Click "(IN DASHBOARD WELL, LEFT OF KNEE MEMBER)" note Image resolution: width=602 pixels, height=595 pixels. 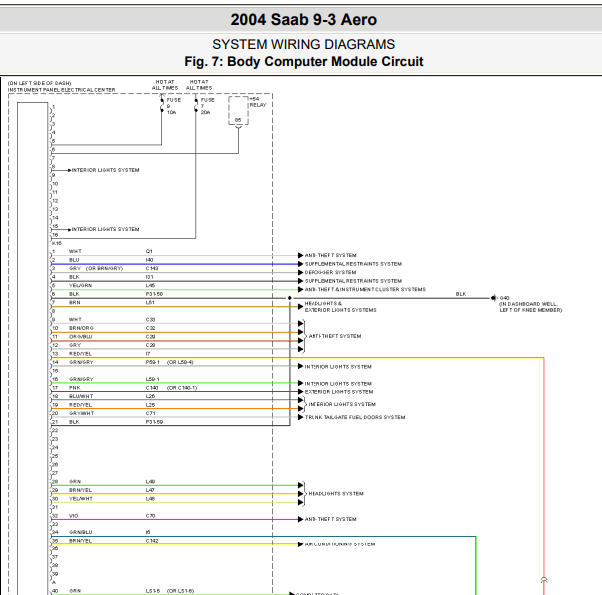coord(531,307)
